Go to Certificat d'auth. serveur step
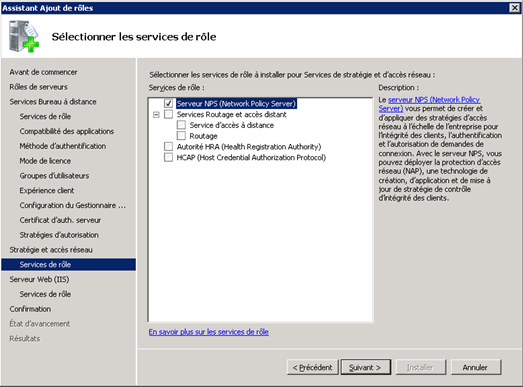Viewport: 523px width, 387px height. pos(60,220)
